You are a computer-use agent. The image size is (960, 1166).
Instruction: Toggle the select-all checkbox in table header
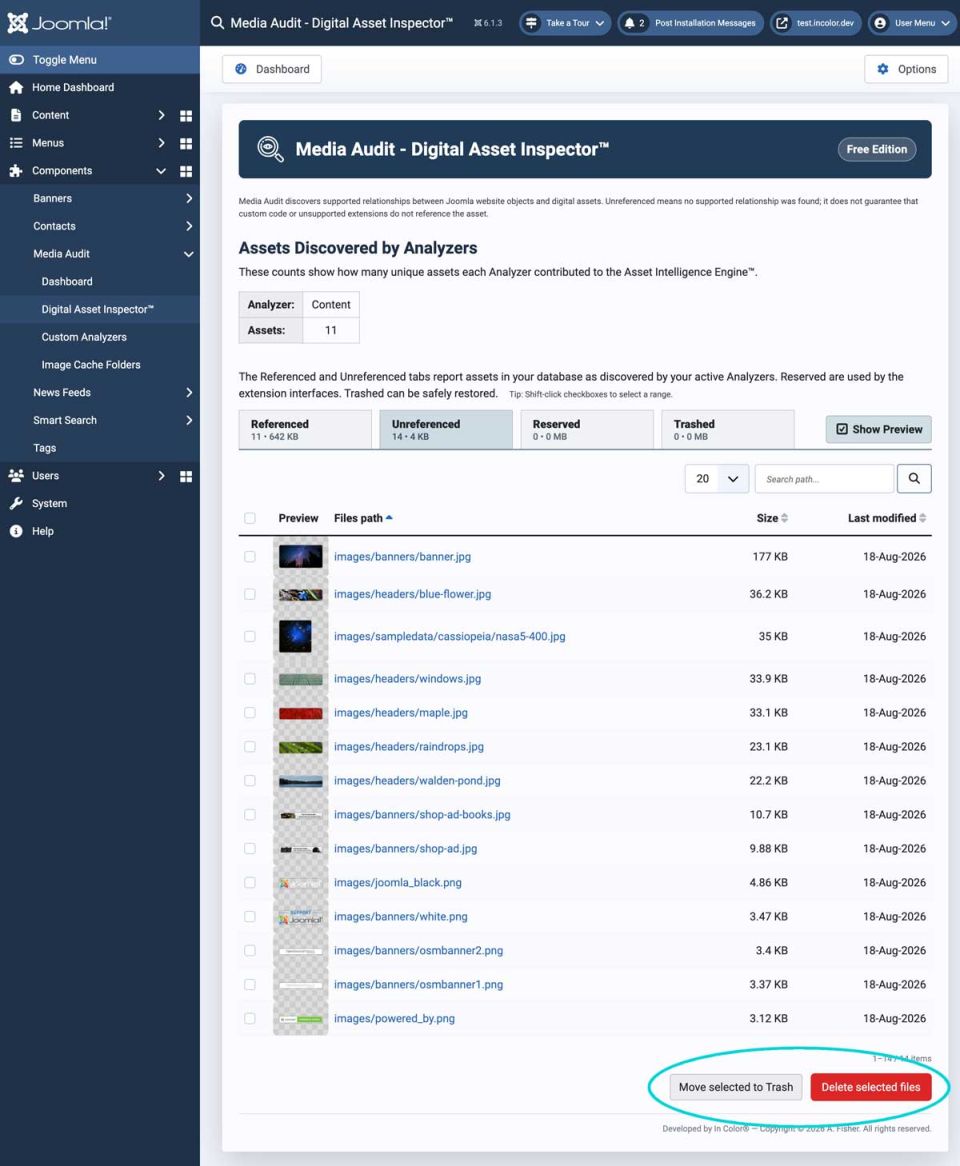250,518
